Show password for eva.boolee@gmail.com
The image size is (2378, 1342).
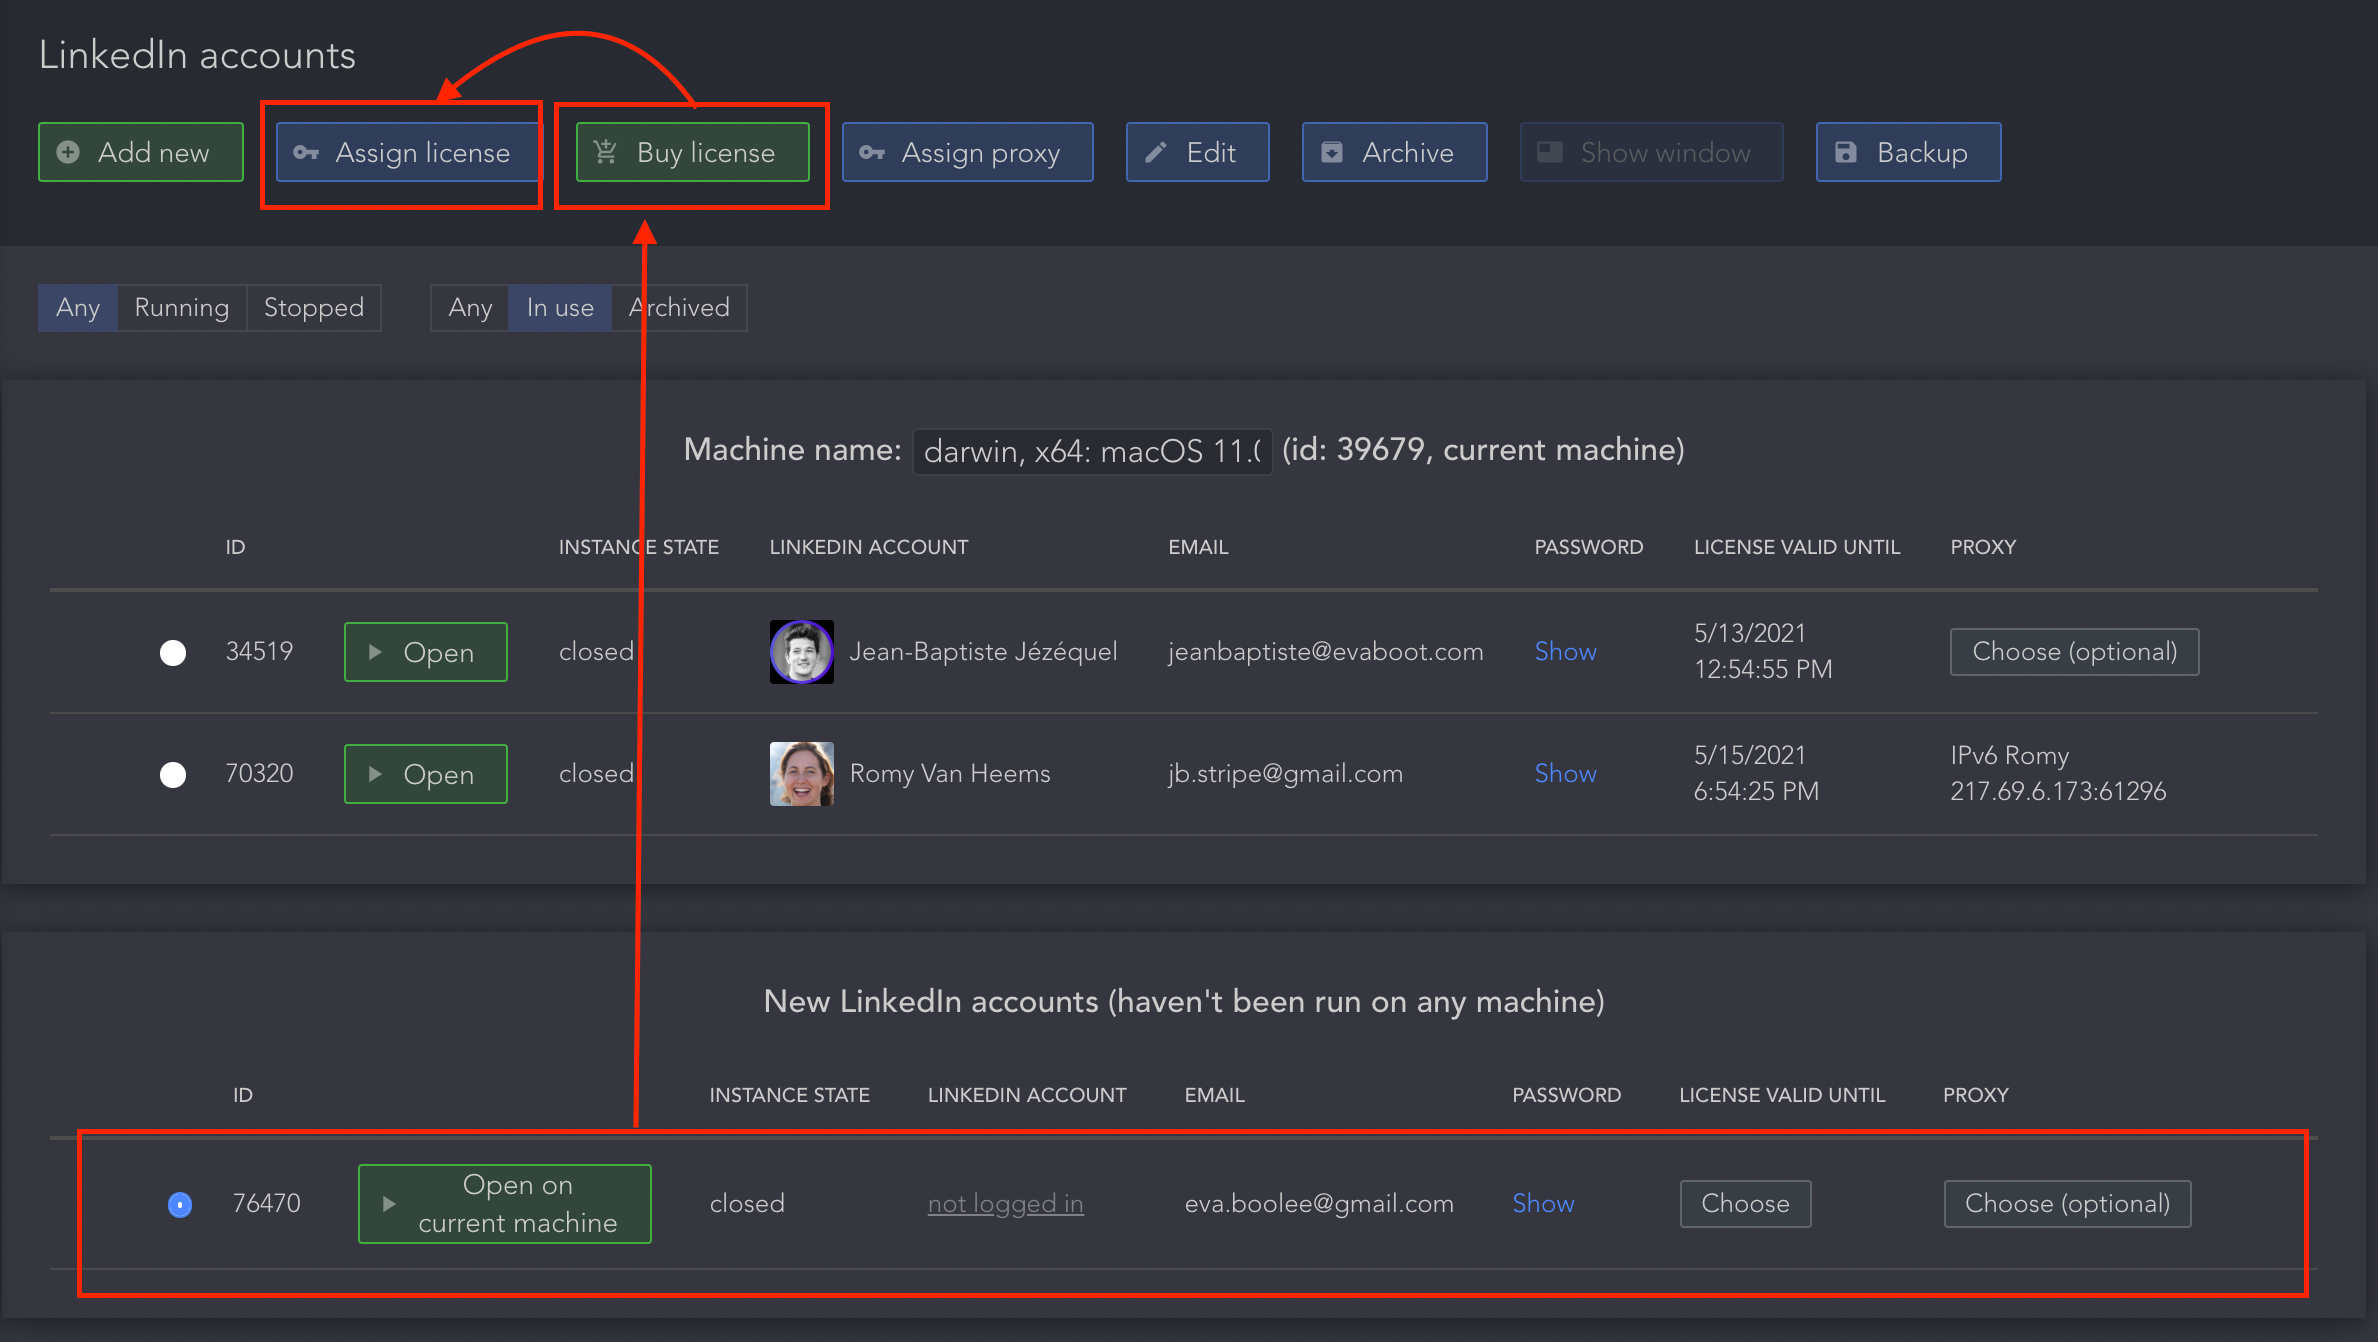1543,1203
